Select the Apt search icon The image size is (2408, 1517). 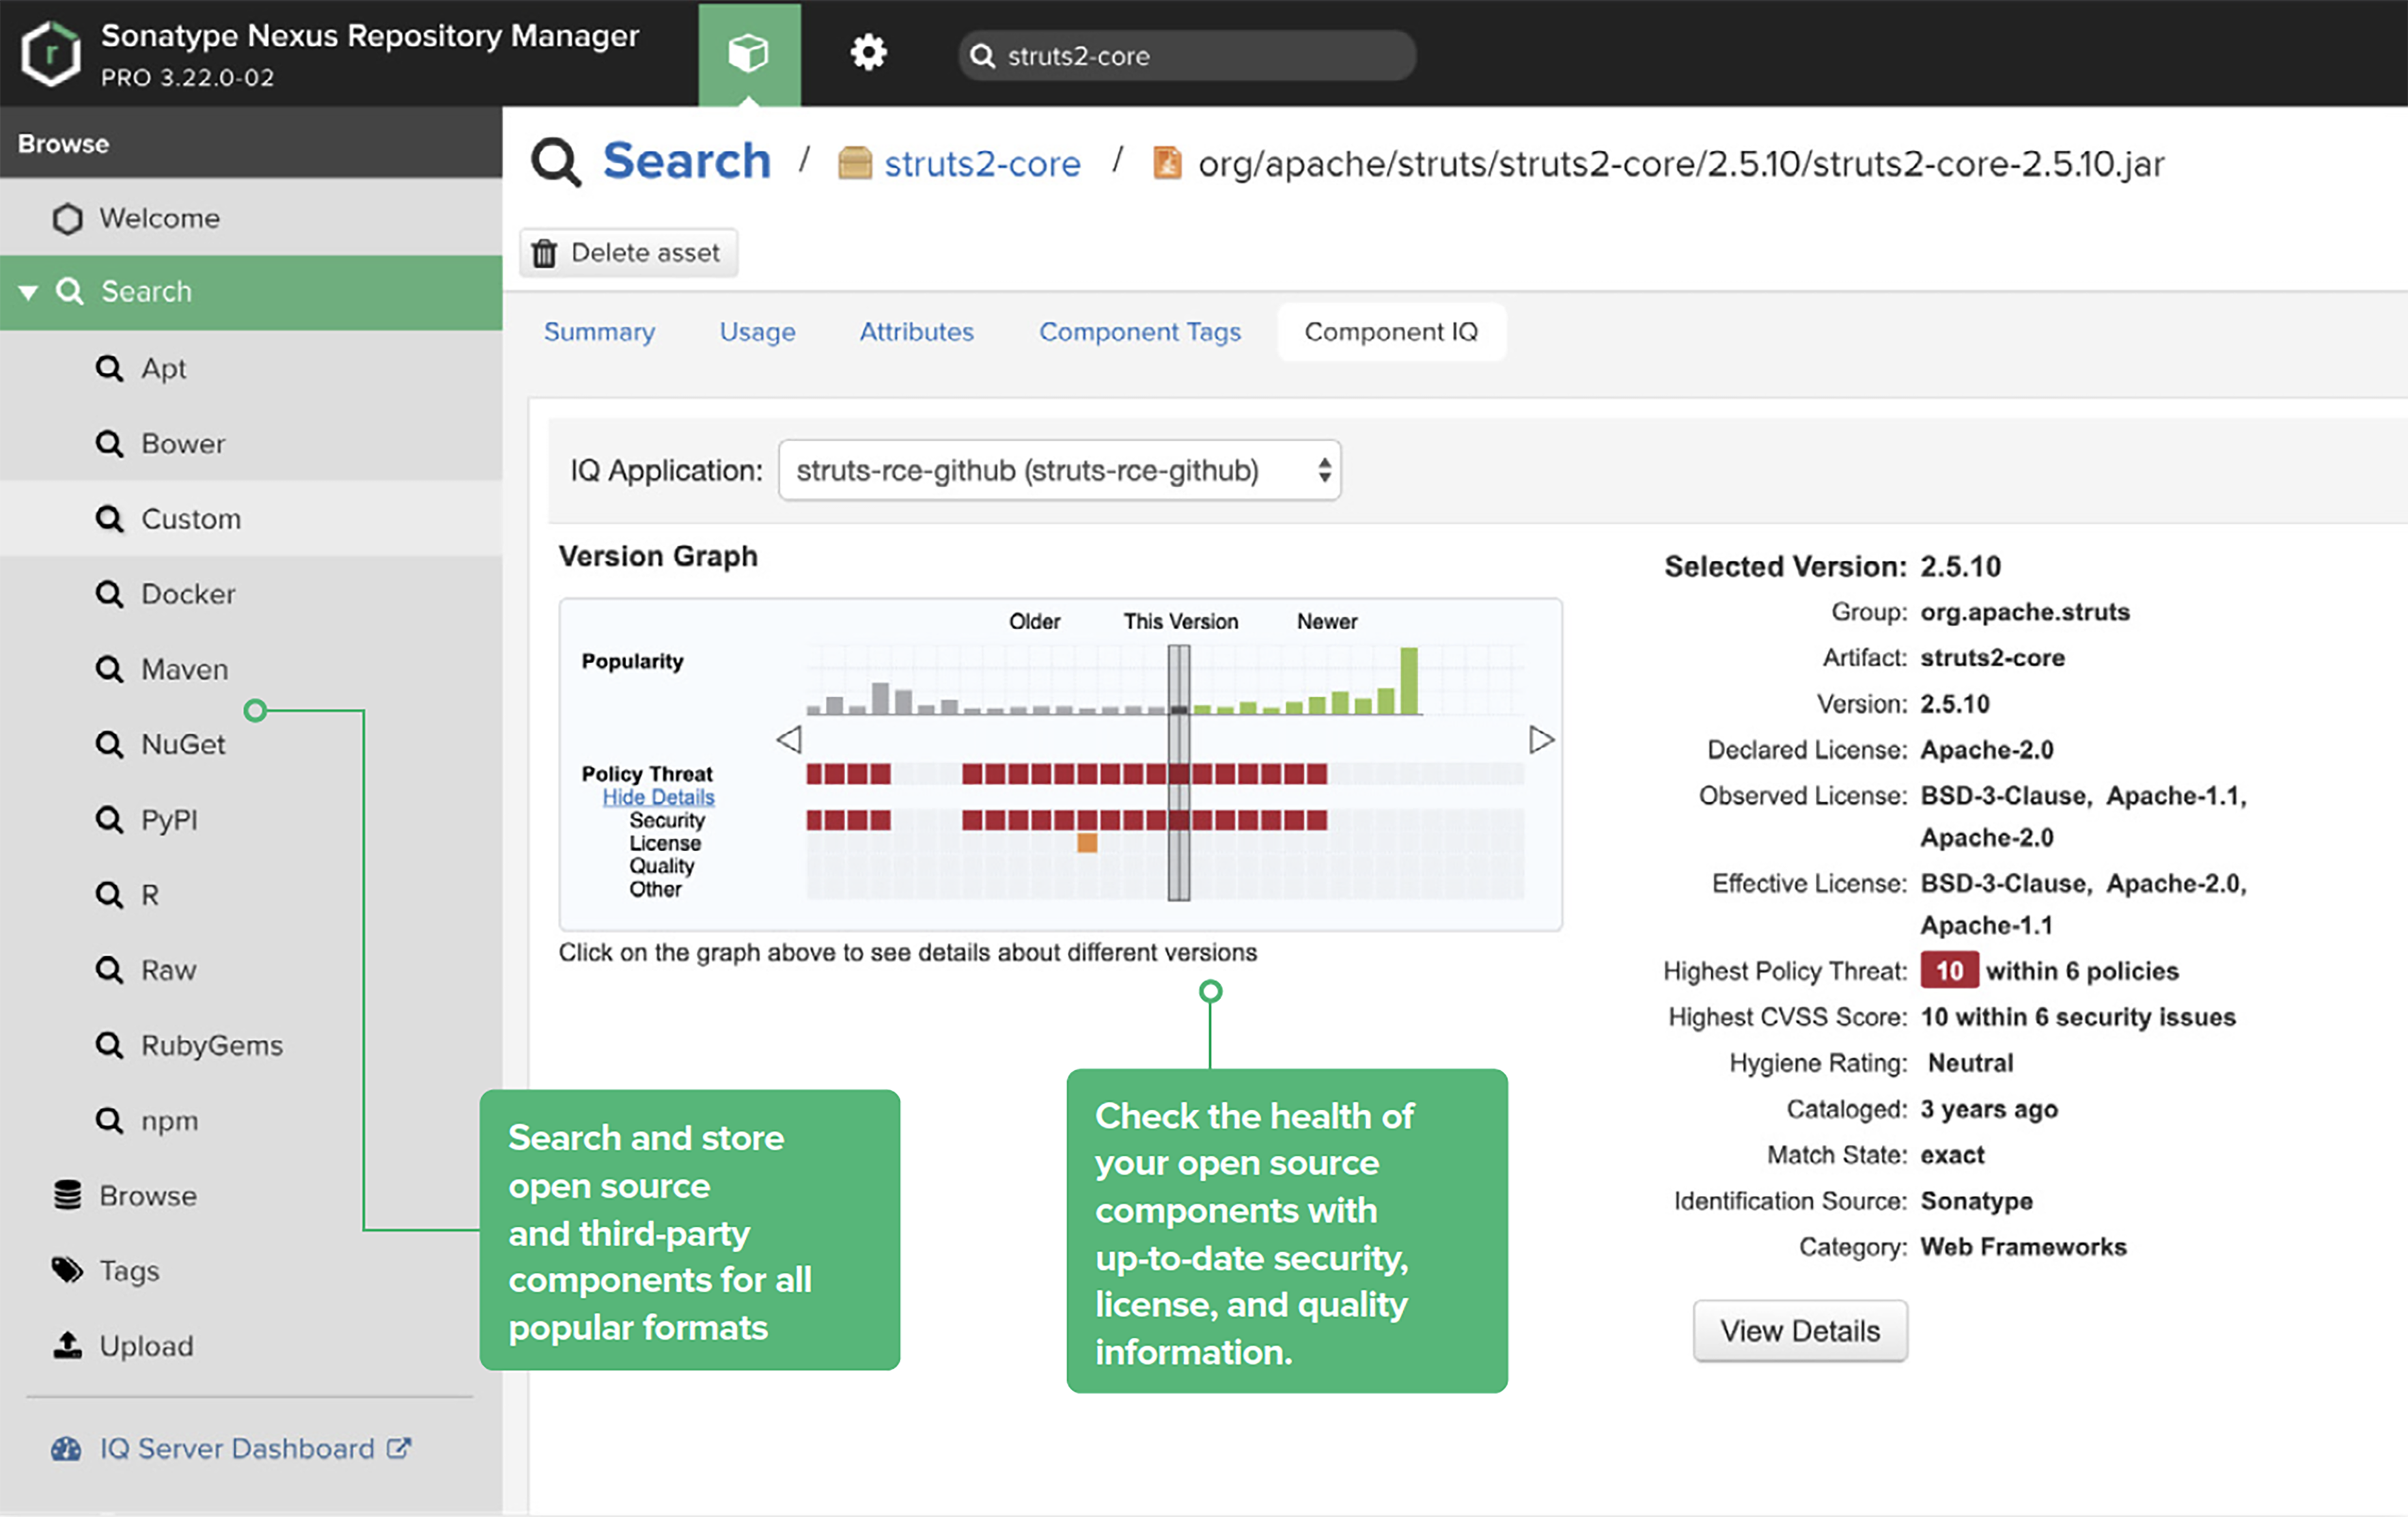pos(109,368)
